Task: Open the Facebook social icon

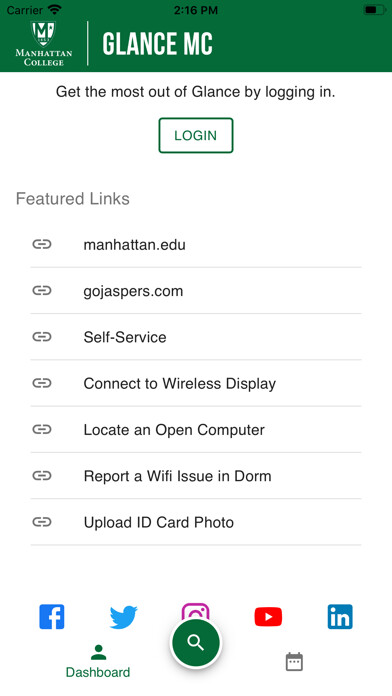Action: [51, 617]
